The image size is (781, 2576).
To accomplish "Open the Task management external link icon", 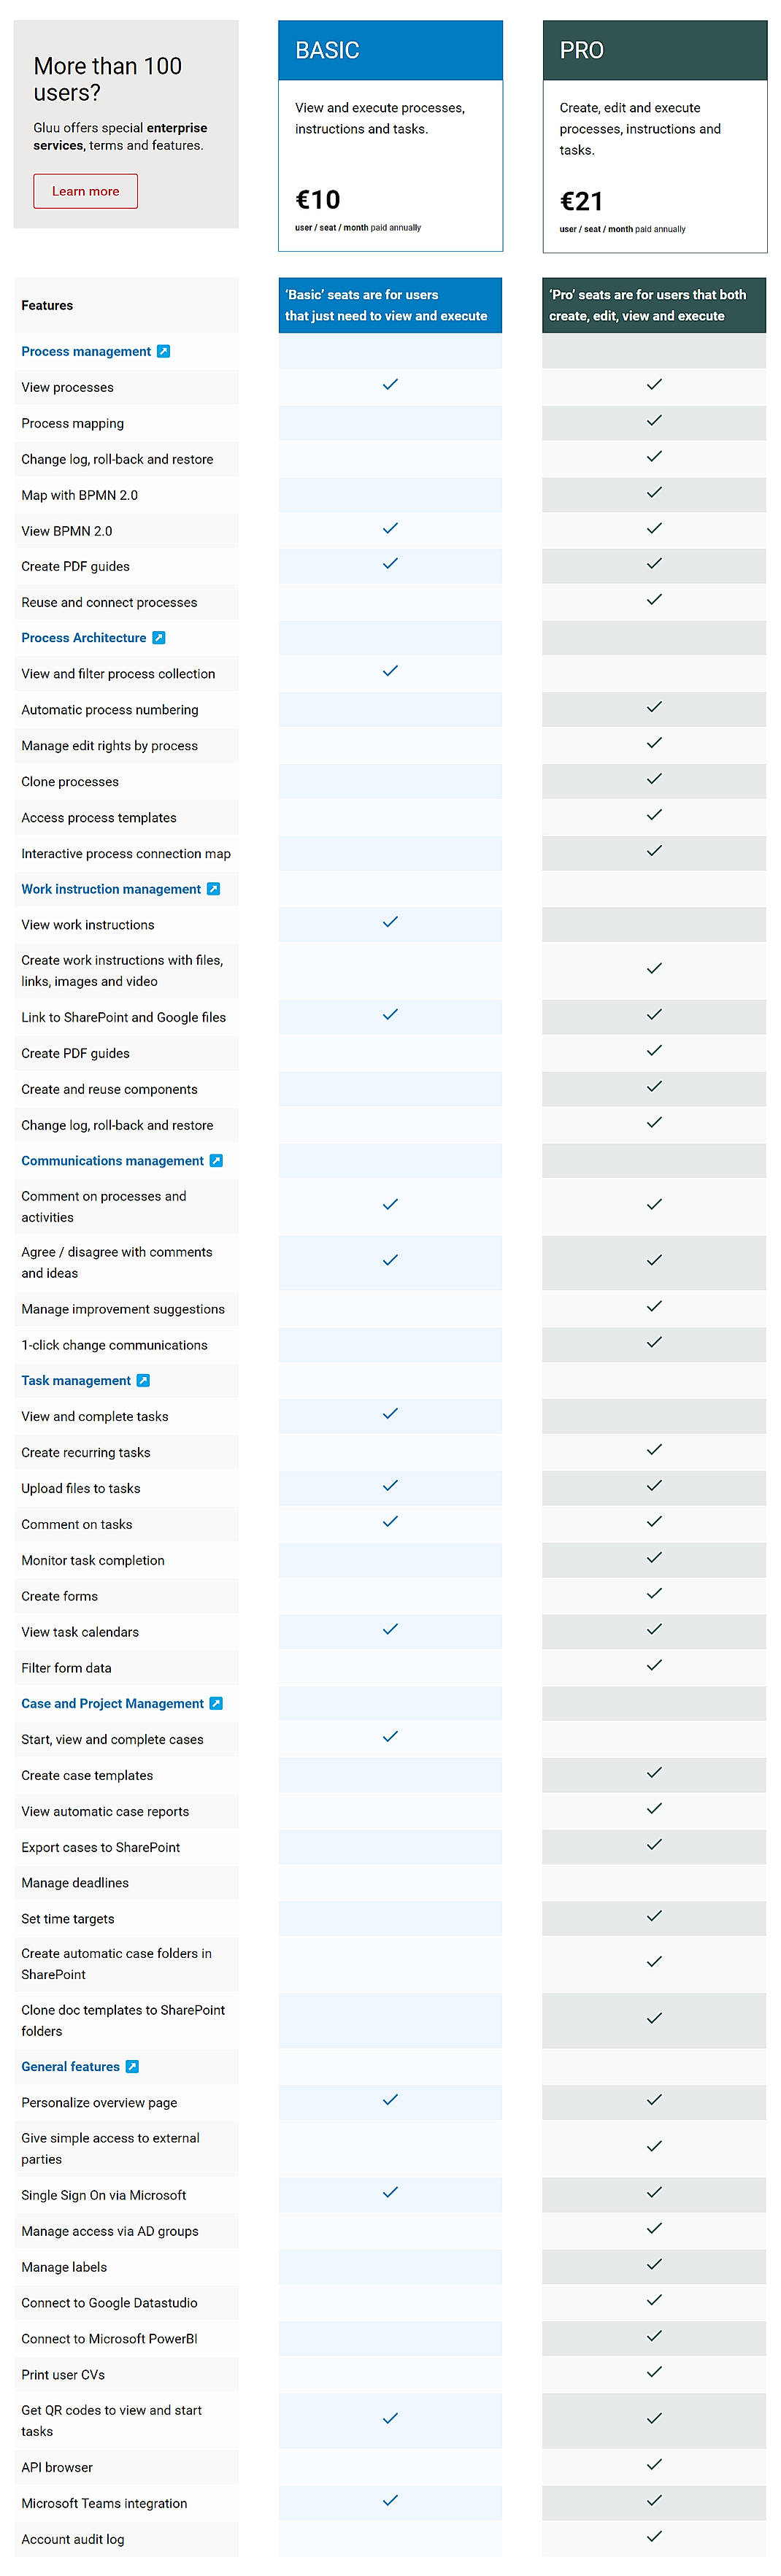I will (144, 1380).
